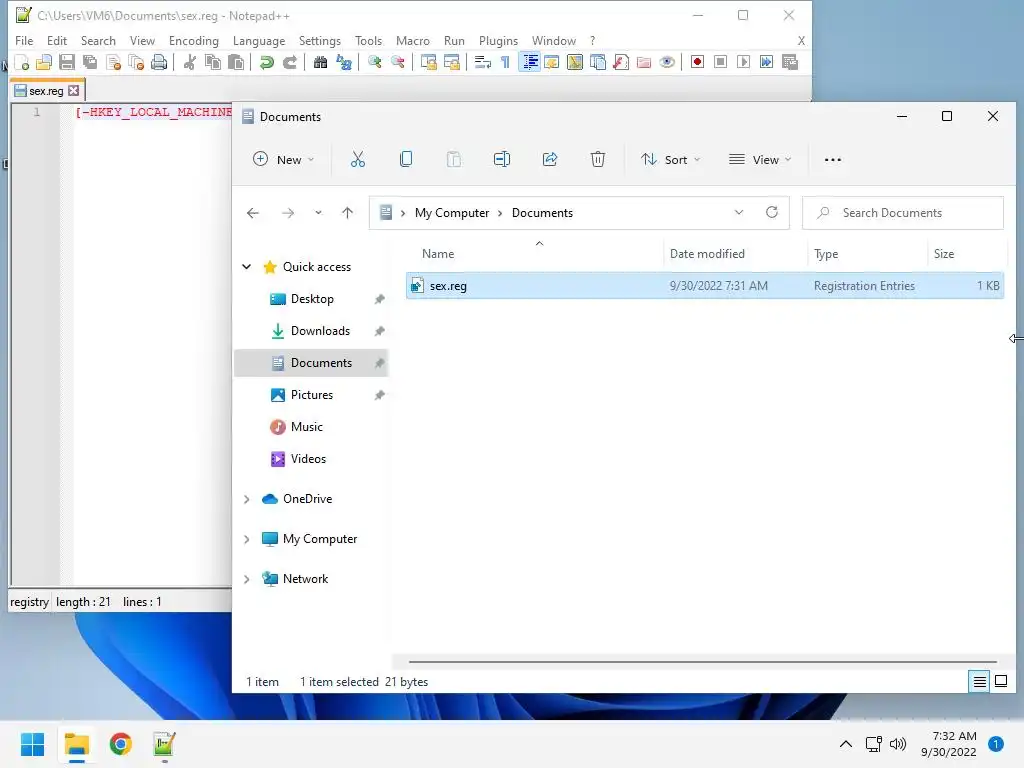Viewport: 1024px width, 768px height.
Task: Switch to large thumbnails view in Explorer
Action: (1000, 682)
